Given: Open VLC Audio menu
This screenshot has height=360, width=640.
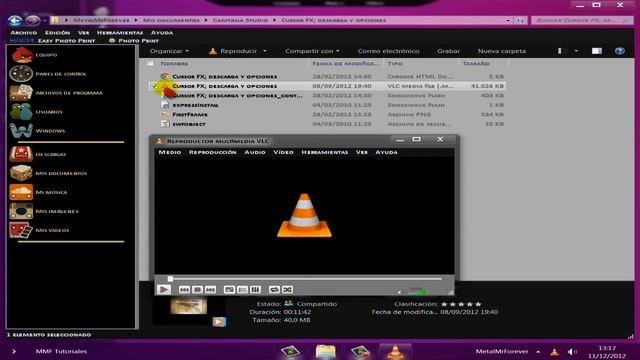Looking at the screenshot, I should pos(255,152).
